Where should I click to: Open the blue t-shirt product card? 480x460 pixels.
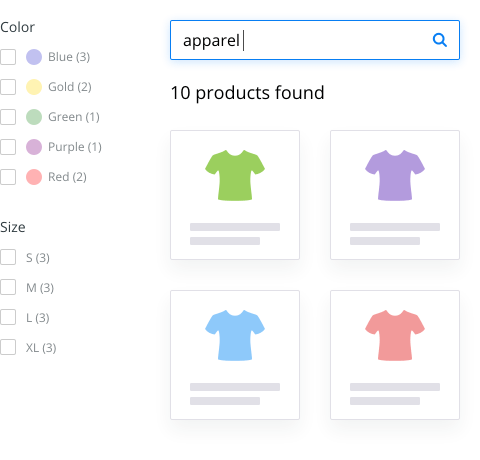click(235, 355)
